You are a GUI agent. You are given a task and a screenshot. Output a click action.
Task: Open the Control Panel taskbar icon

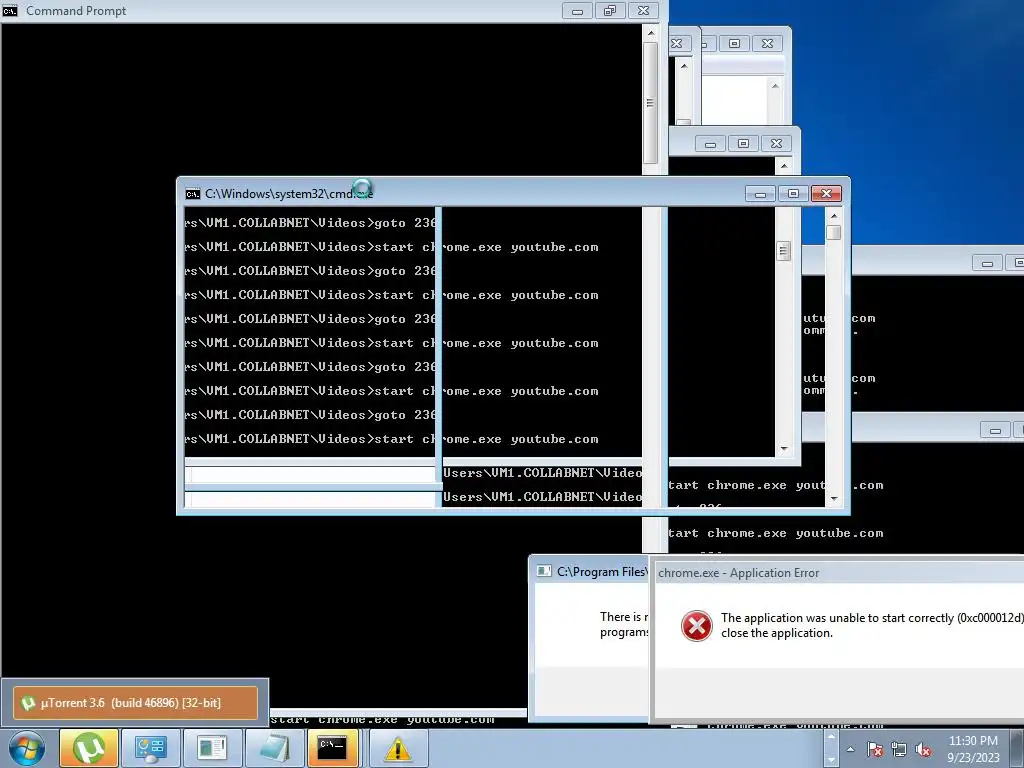[151, 748]
